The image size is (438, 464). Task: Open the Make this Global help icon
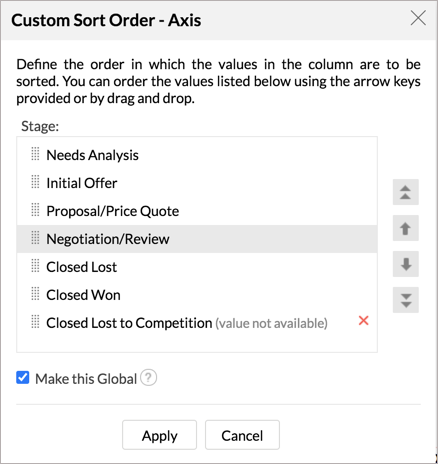tap(148, 378)
